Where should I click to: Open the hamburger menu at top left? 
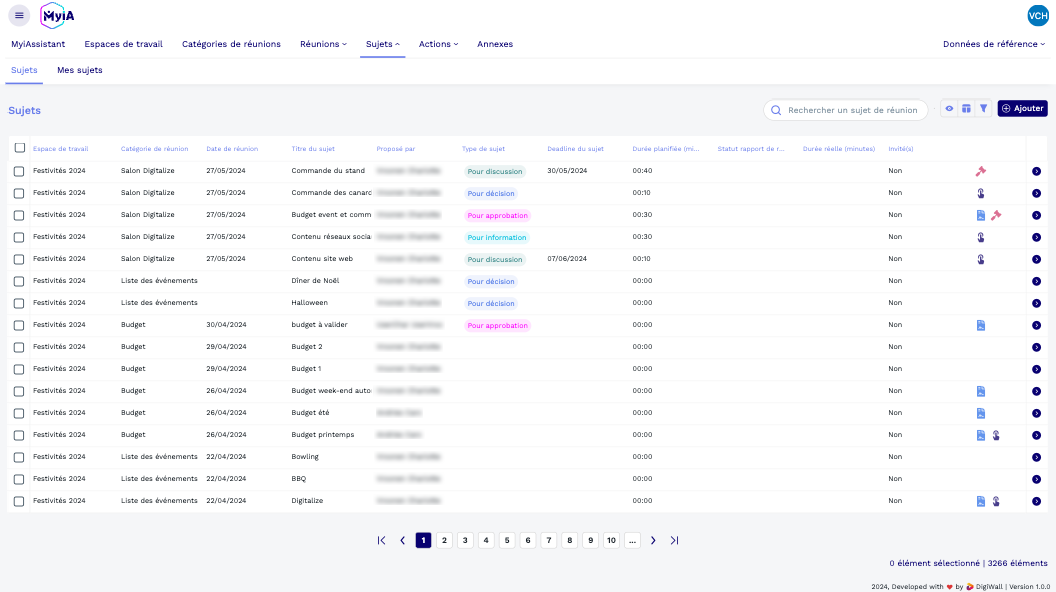point(19,15)
